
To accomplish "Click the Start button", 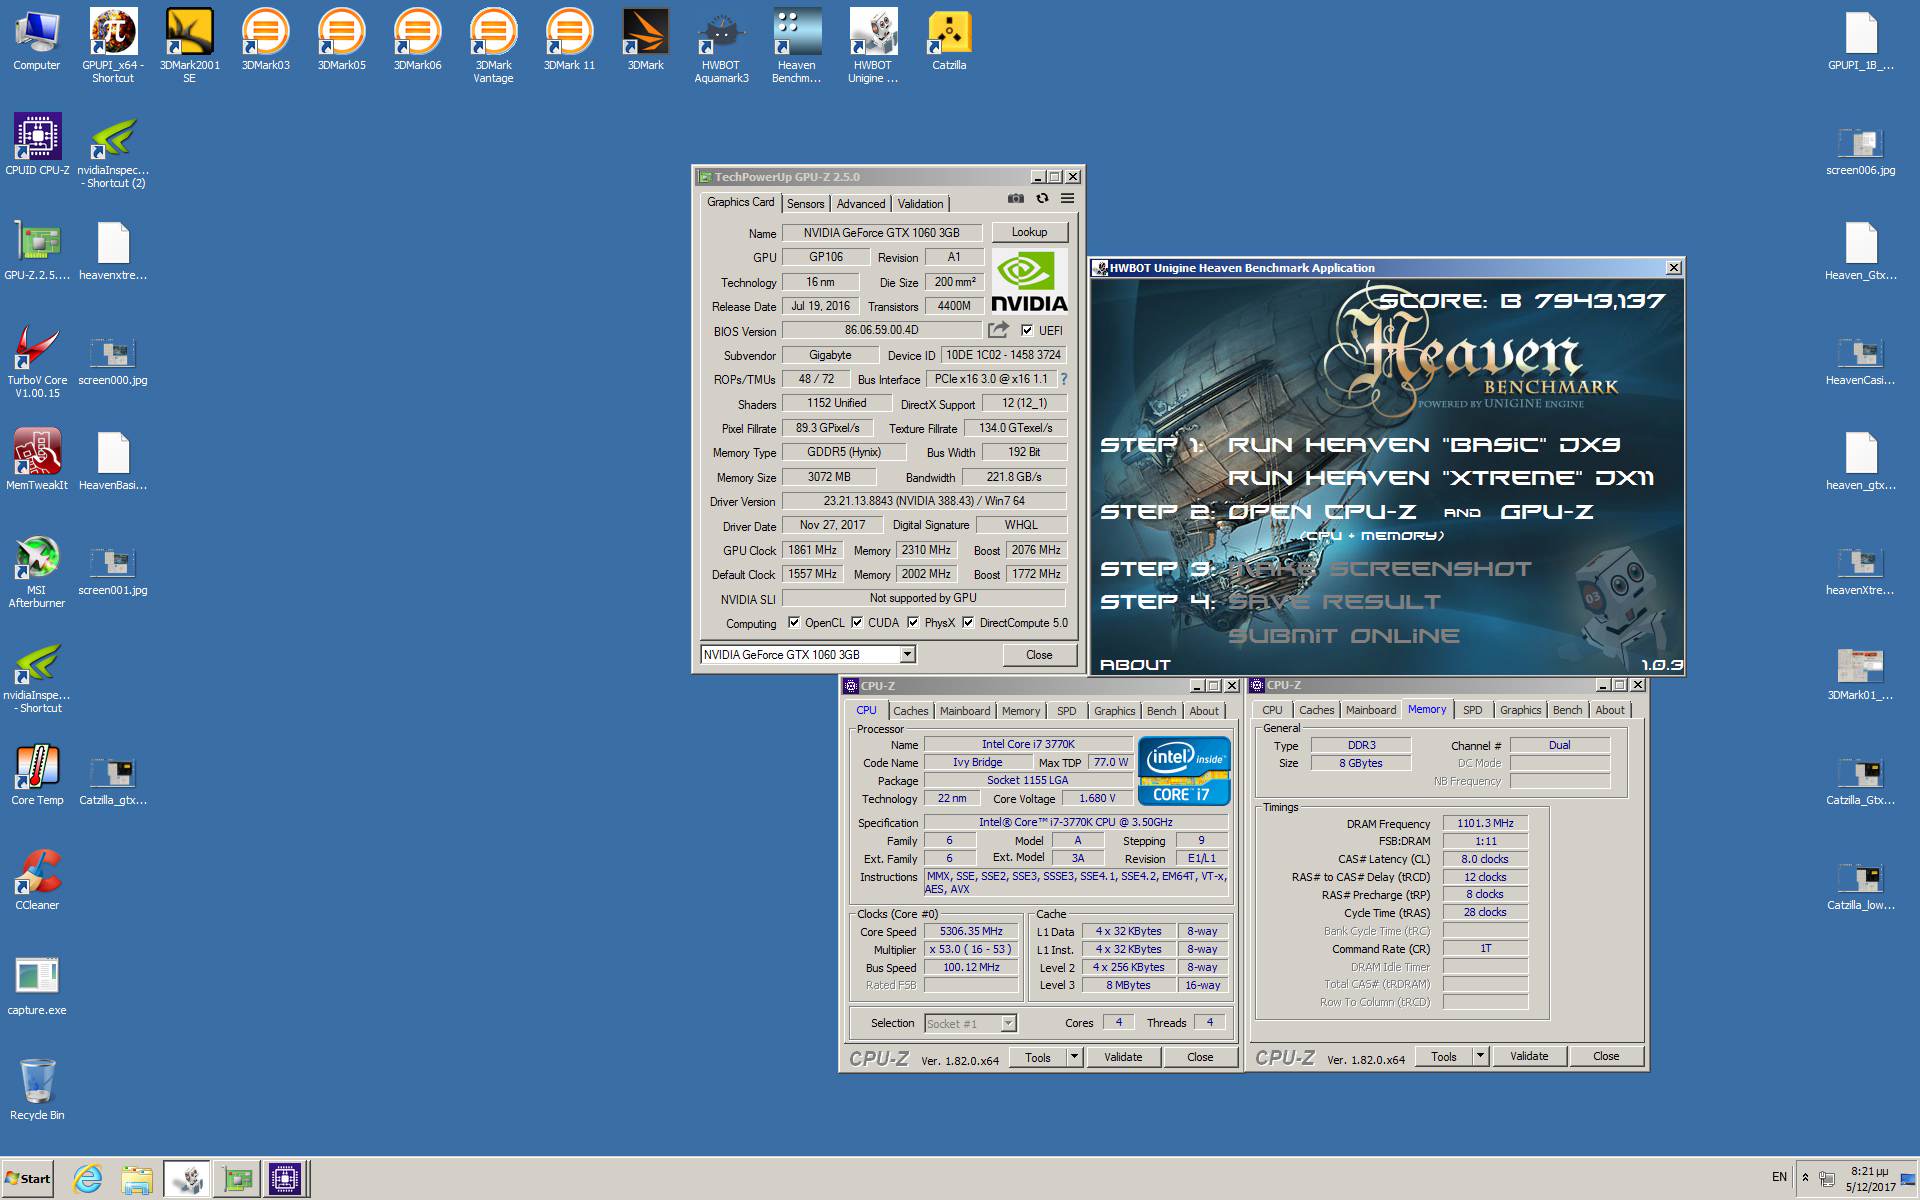I will [x=28, y=1179].
